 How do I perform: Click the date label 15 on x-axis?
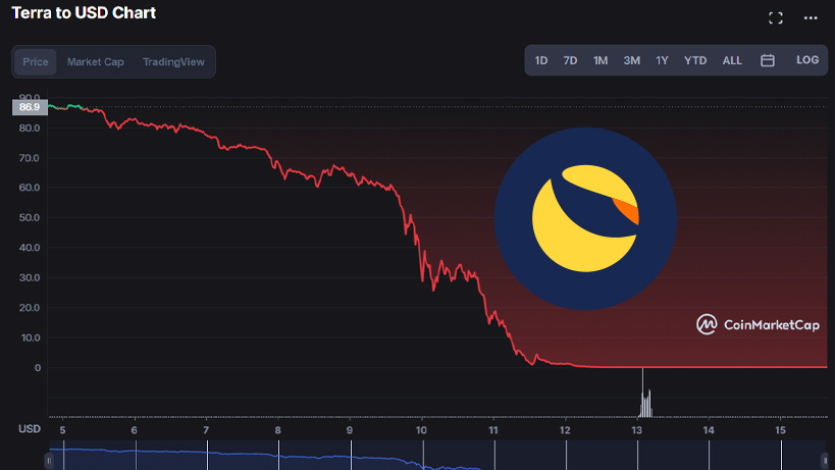[x=780, y=430]
